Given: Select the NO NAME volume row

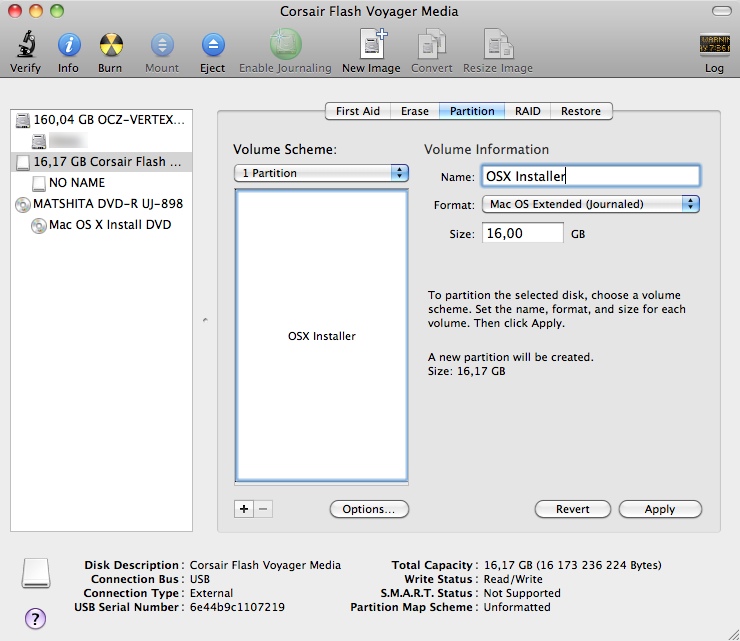Looking at the screenshot, I should click(x=101, y=183).
